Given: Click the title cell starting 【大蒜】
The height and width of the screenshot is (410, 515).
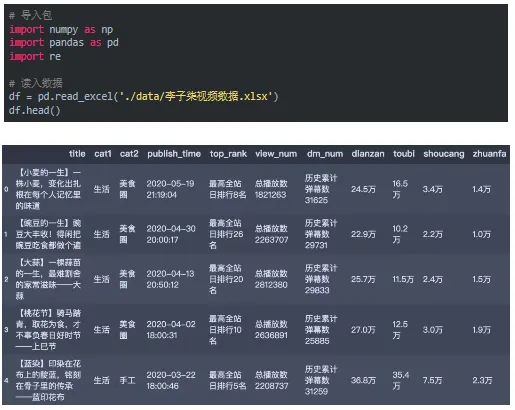Looking at the screenshot, I should click(48, 279).
